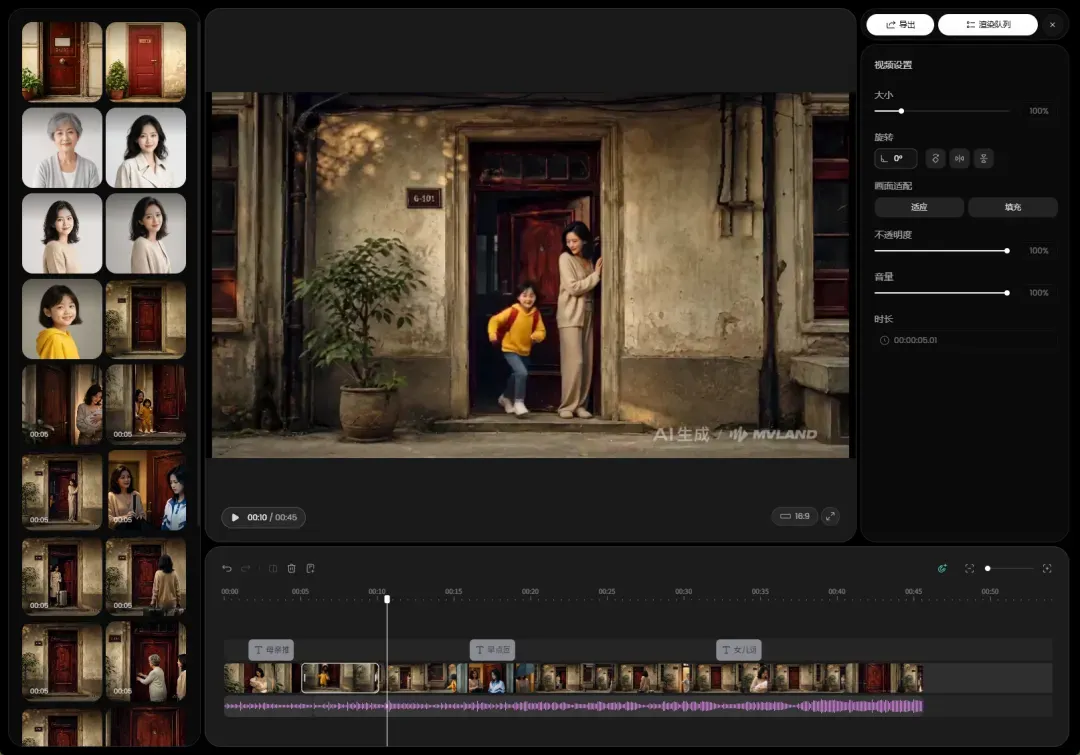Screen dimensions: 1080x755
Task: Click the trash delete icon above timeline
Action: 291,568
